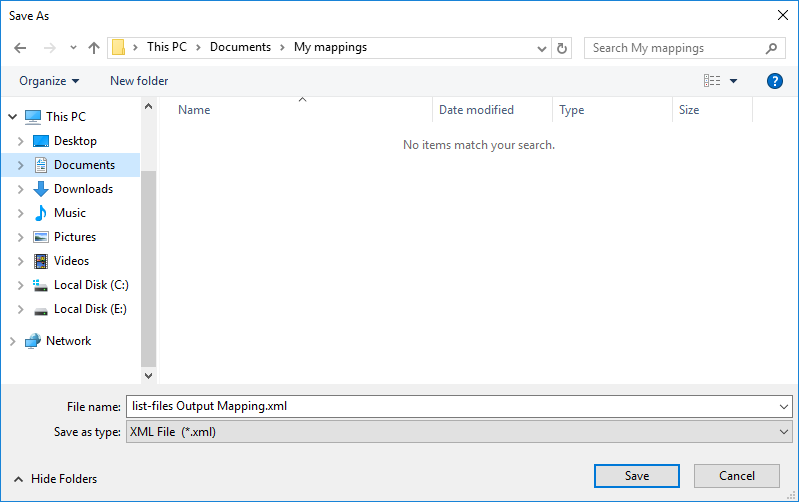Collapse the This PC tree node

12,117
